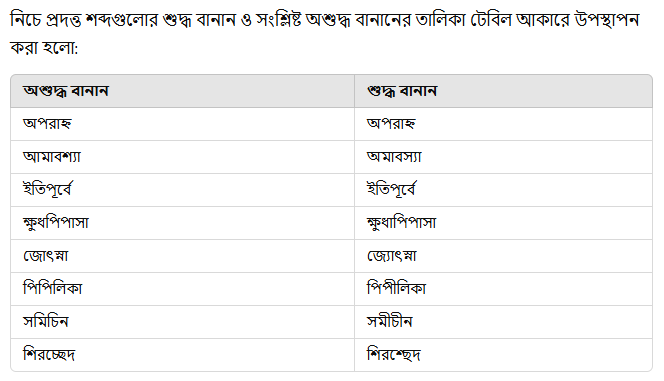Screen dimensions: 664x381
Task: Click the শুদ্ধ বানান column header
Action: point(503,91)
